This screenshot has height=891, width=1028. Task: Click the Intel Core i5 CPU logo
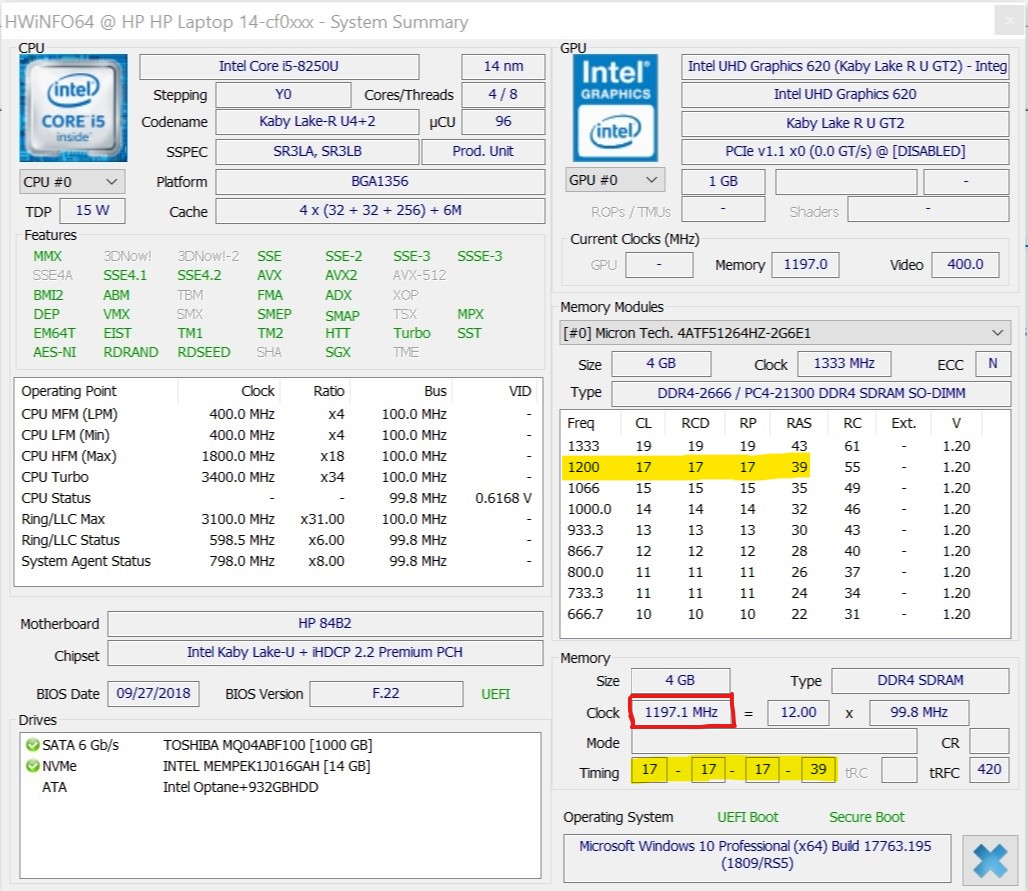click(73, 108)
